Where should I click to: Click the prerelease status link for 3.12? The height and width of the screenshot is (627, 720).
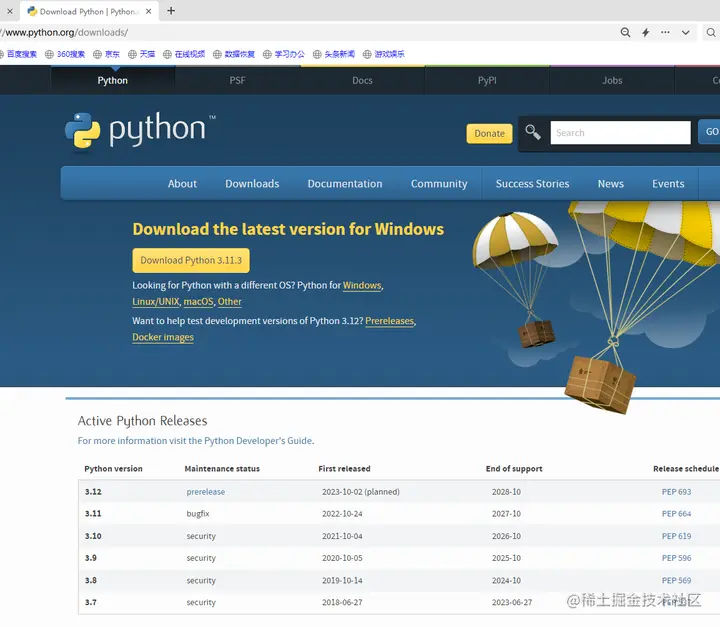(206, 492)
